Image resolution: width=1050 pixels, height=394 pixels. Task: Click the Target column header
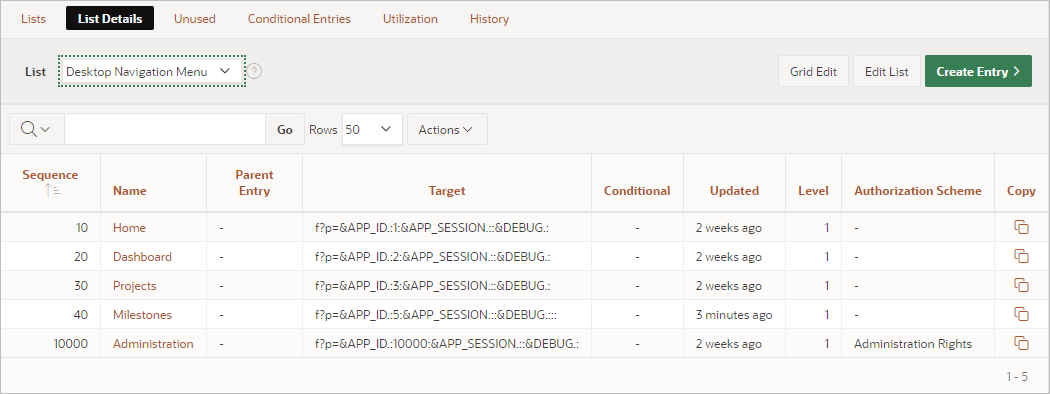[x=447, y=190]
